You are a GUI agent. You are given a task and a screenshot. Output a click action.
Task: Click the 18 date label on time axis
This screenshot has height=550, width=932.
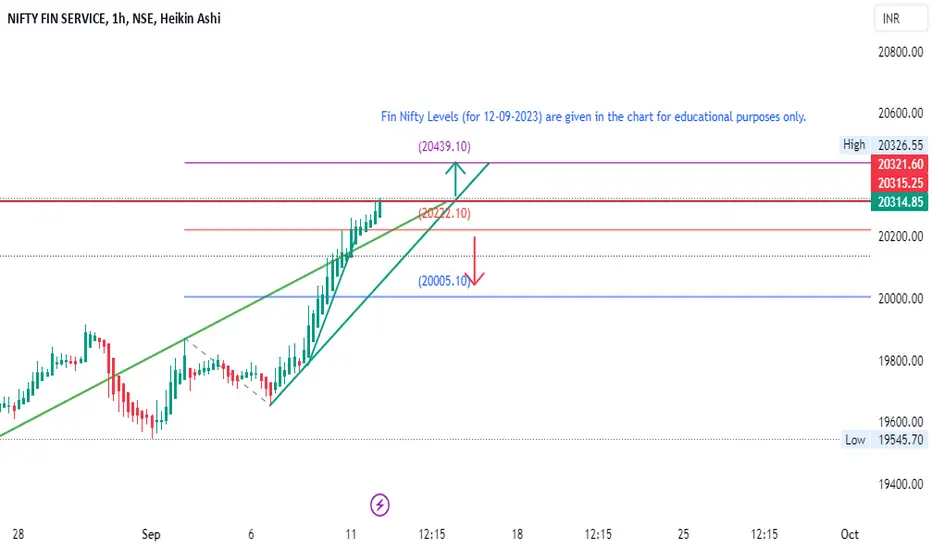(517, 534)
